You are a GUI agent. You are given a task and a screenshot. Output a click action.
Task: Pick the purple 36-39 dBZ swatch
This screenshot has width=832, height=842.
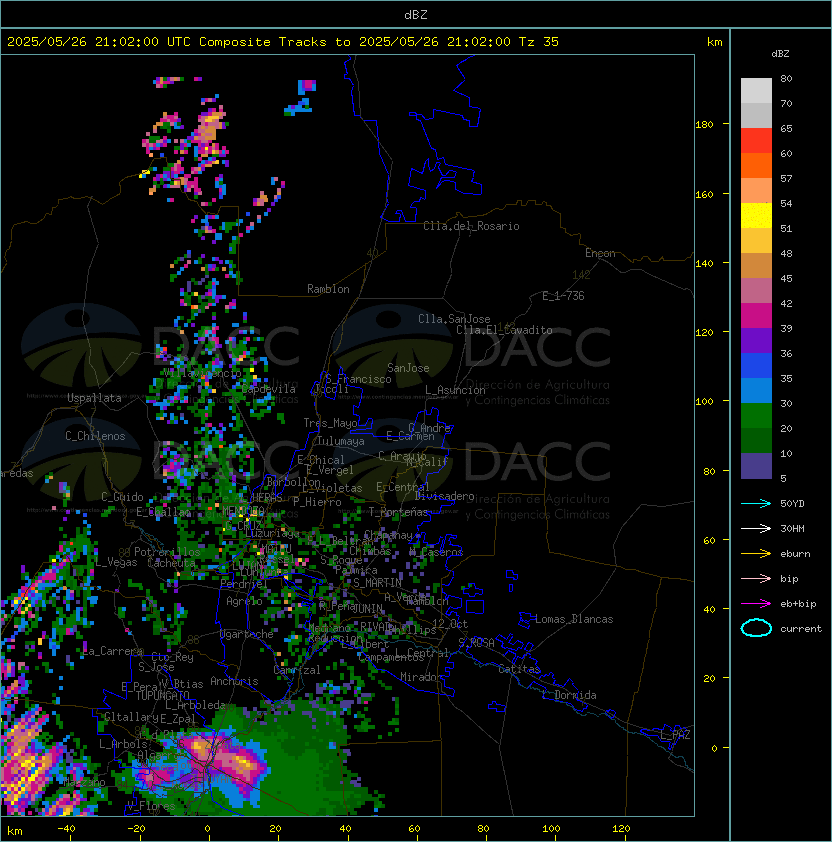[756, 341]
